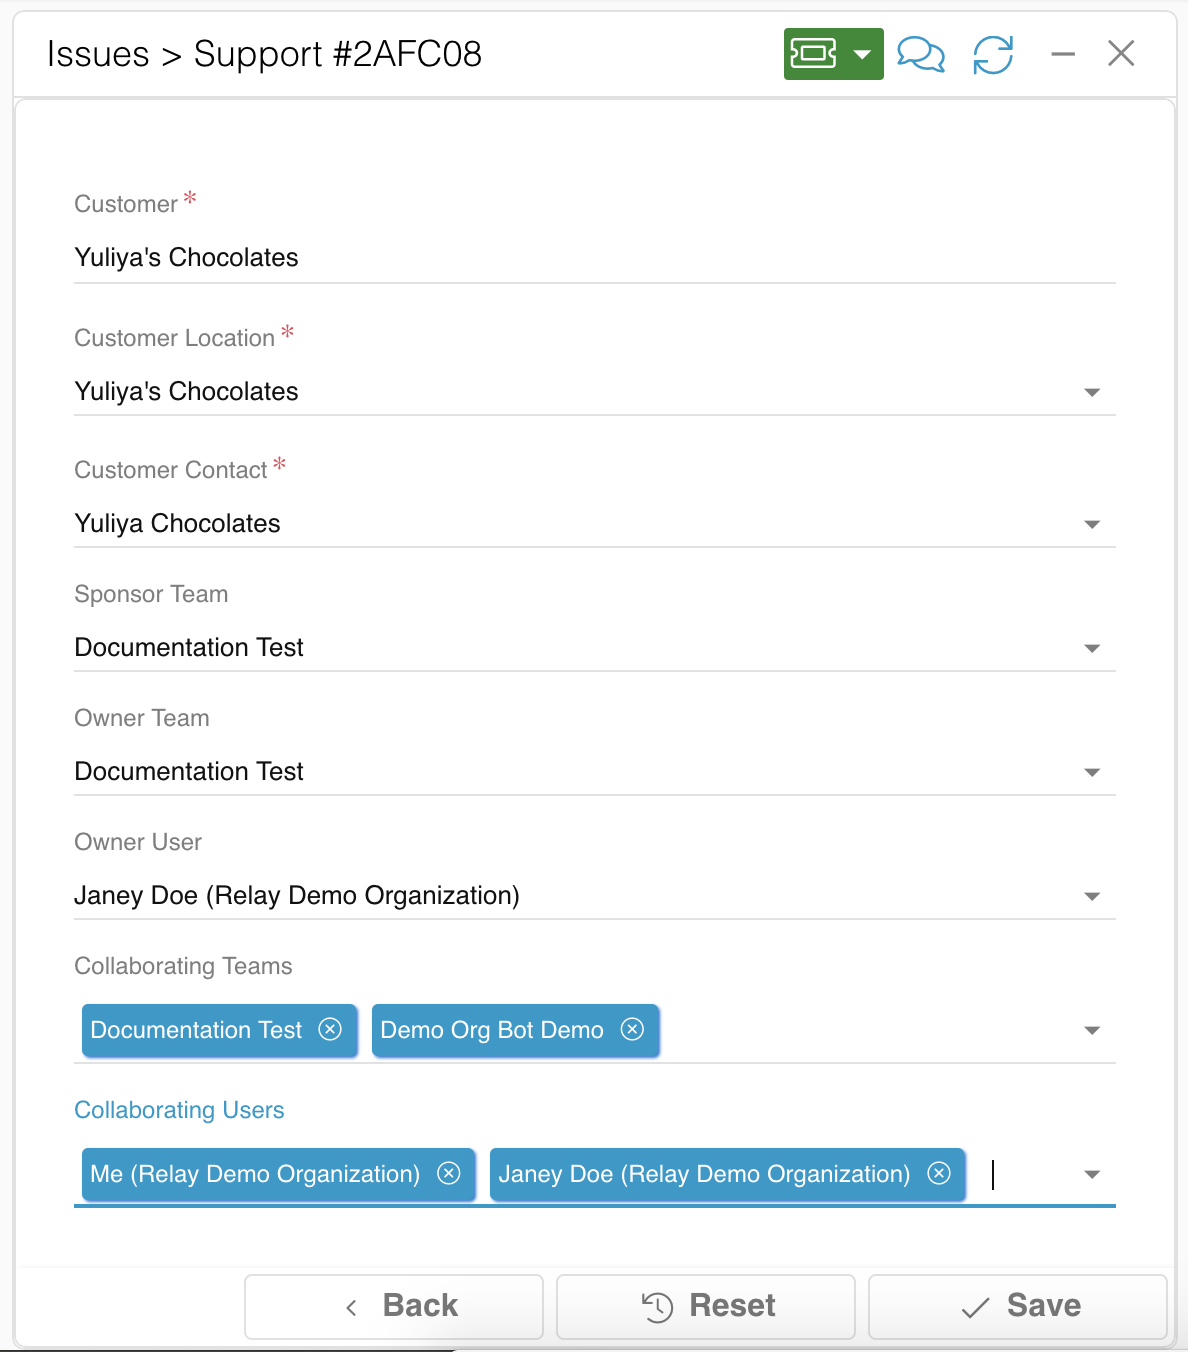
Task: Remove Documentation Test collaborating team chip
Action: point(330,1029)
